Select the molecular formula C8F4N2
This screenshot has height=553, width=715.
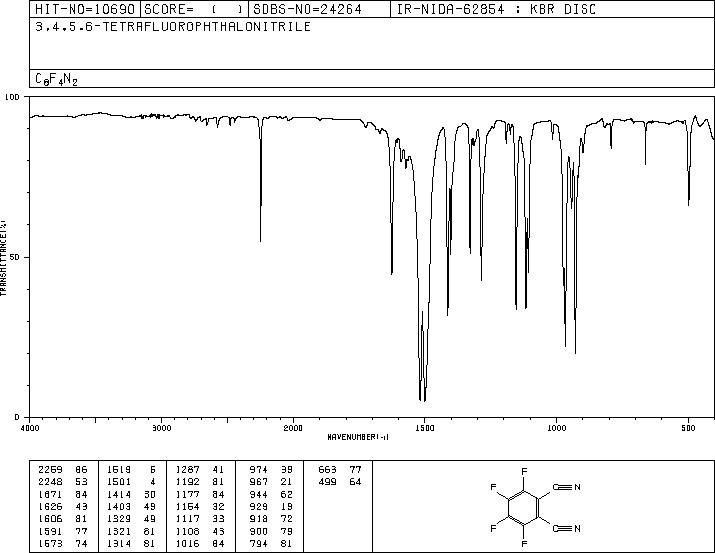pos(56,79)
